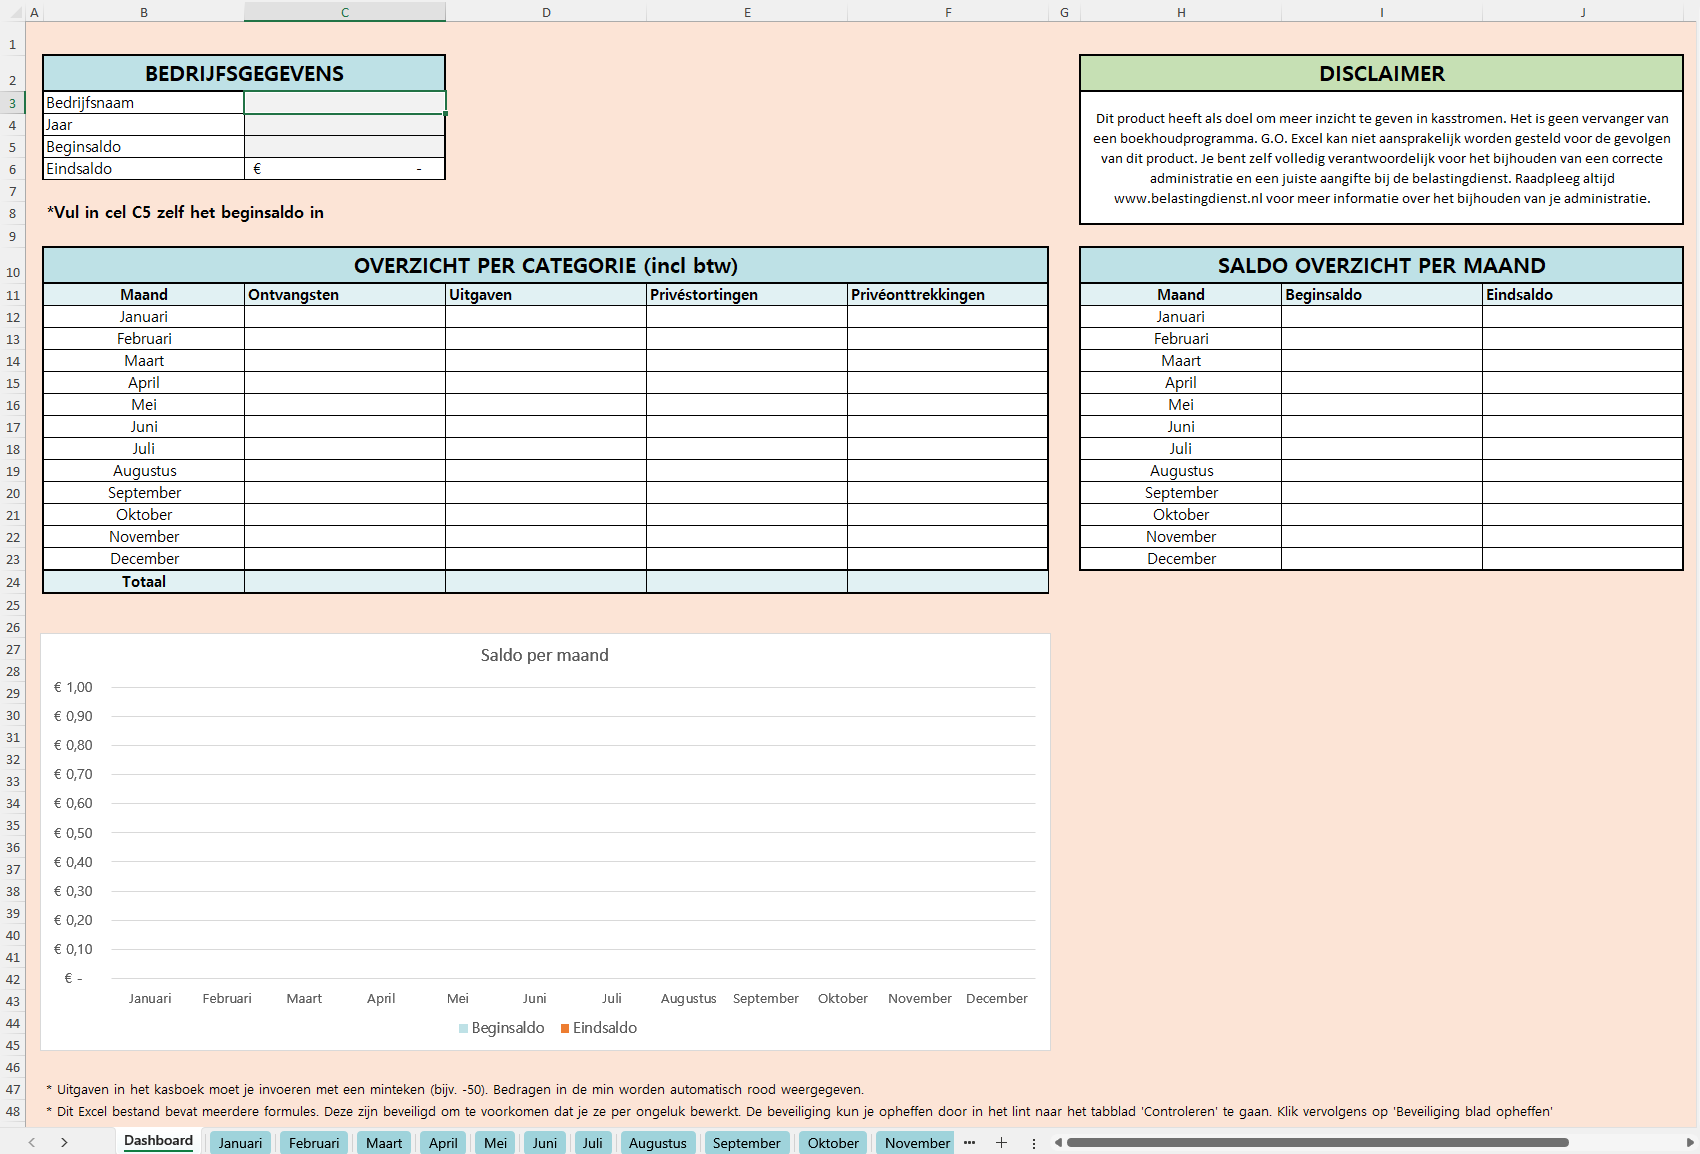Click the Beginsaldo legend marker in chart
1700x1154 pixels.
[463, 1029]
